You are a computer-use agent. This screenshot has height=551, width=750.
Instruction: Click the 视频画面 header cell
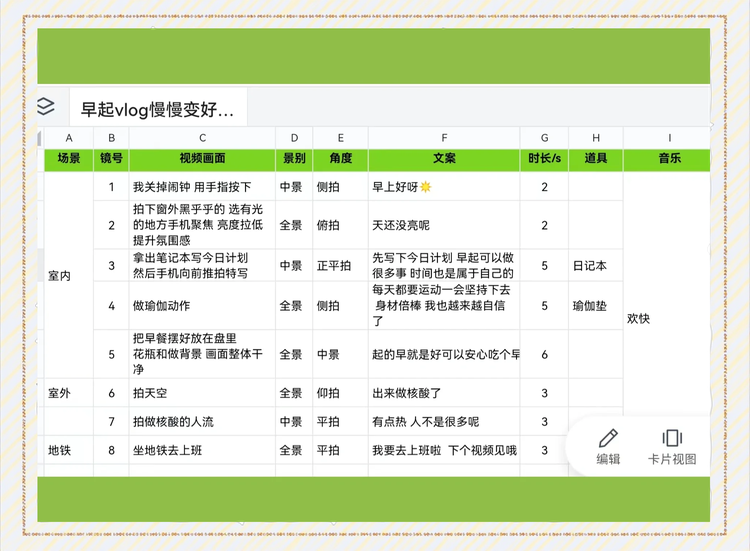tap(202, 160)
